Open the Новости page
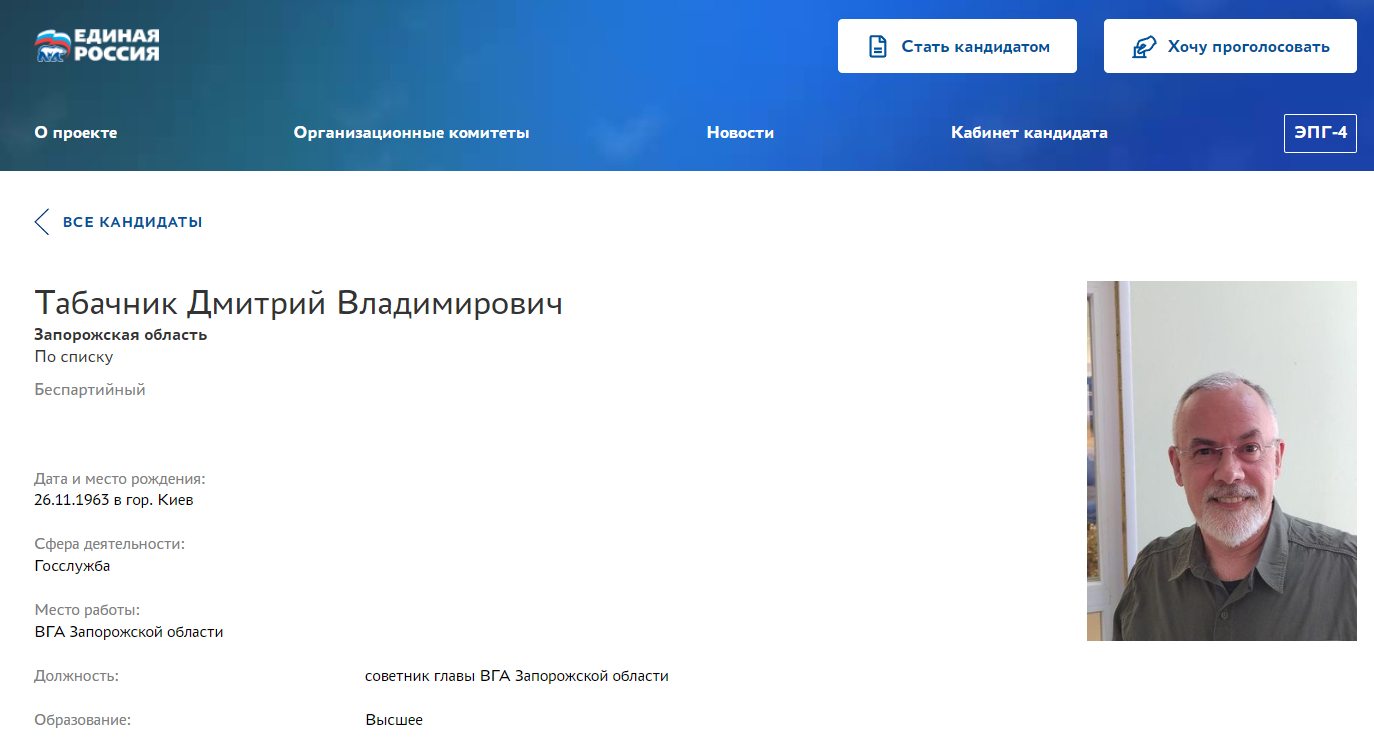The image size is (1374, 744). click(x=740, y=133)
